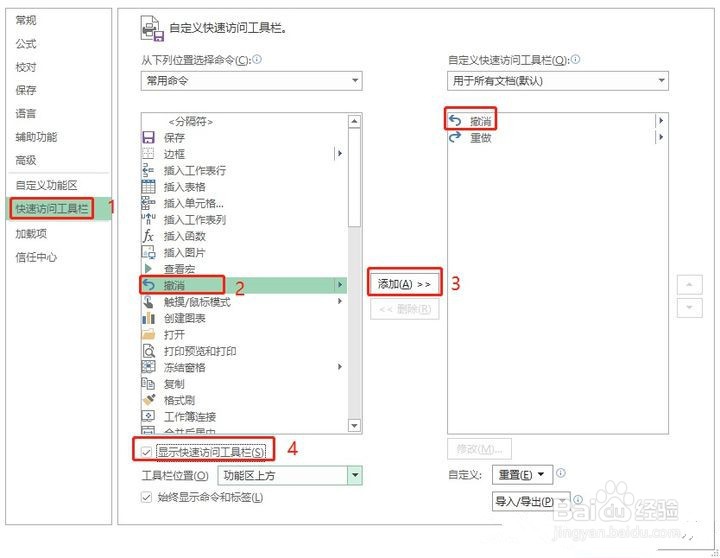Click the Borders (边框) command icon

click(x=148, y=154)
